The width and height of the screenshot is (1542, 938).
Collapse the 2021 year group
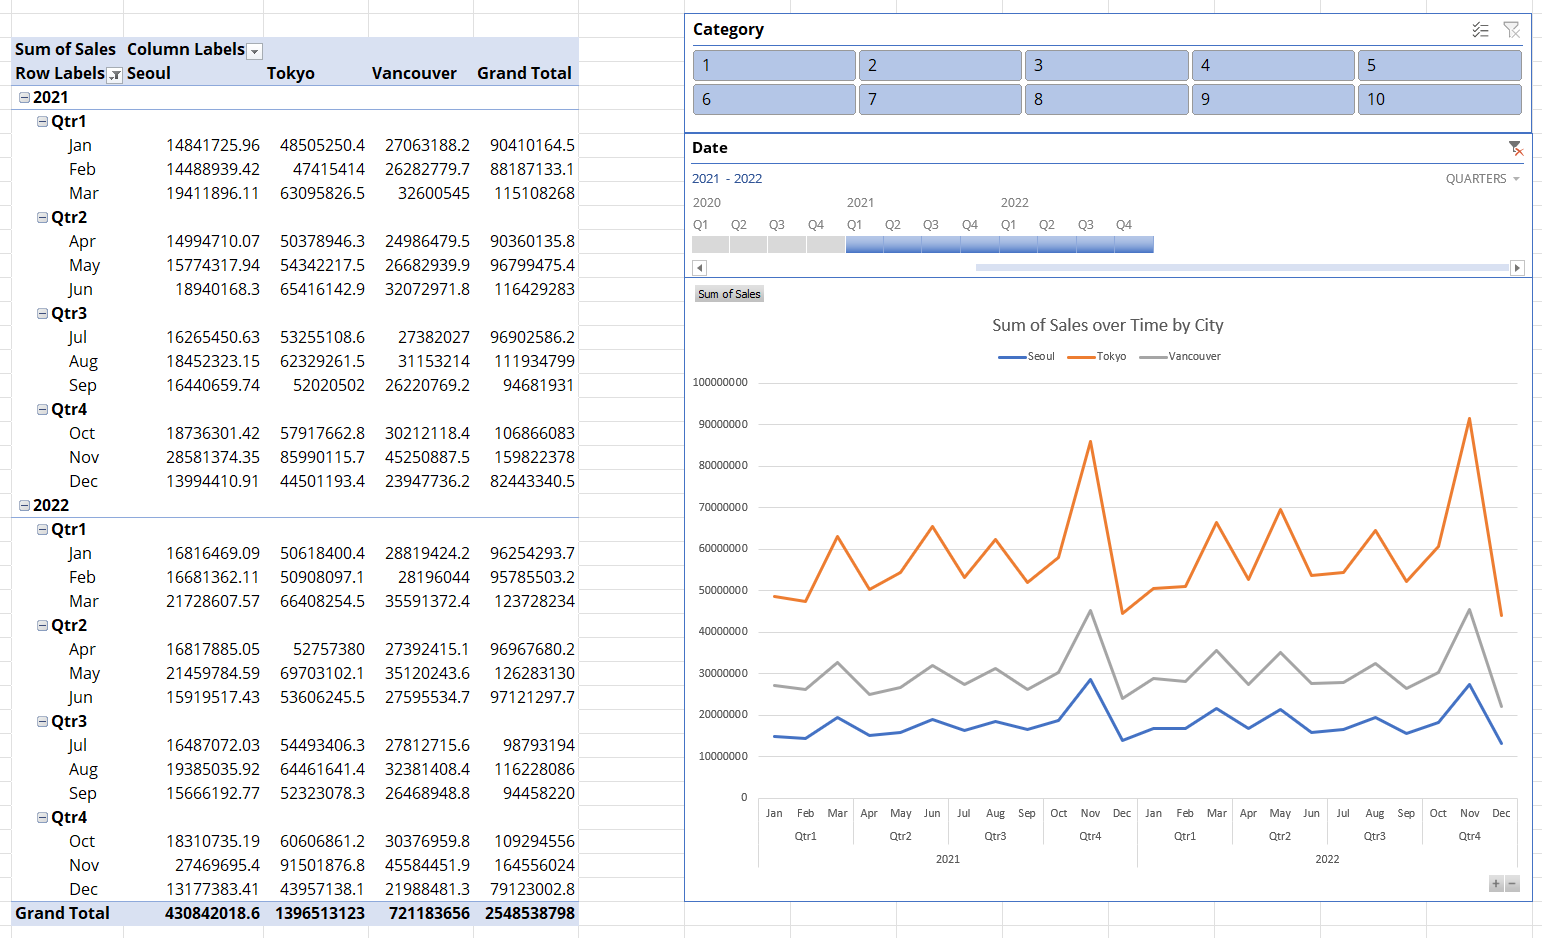[x=25, y=98]
